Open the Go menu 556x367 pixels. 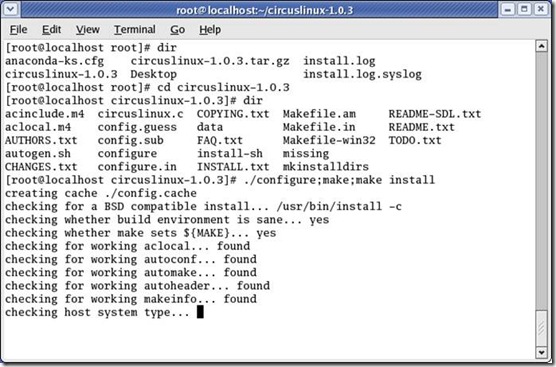(x=177, y=29)
